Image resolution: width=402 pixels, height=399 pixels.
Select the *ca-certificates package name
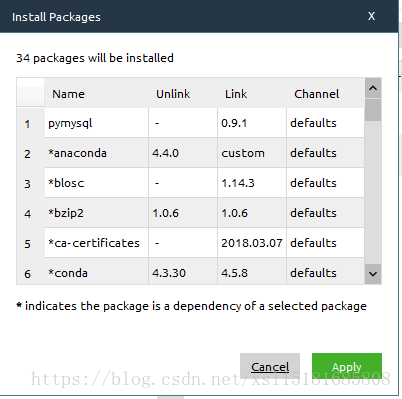[x=97, y=243]
